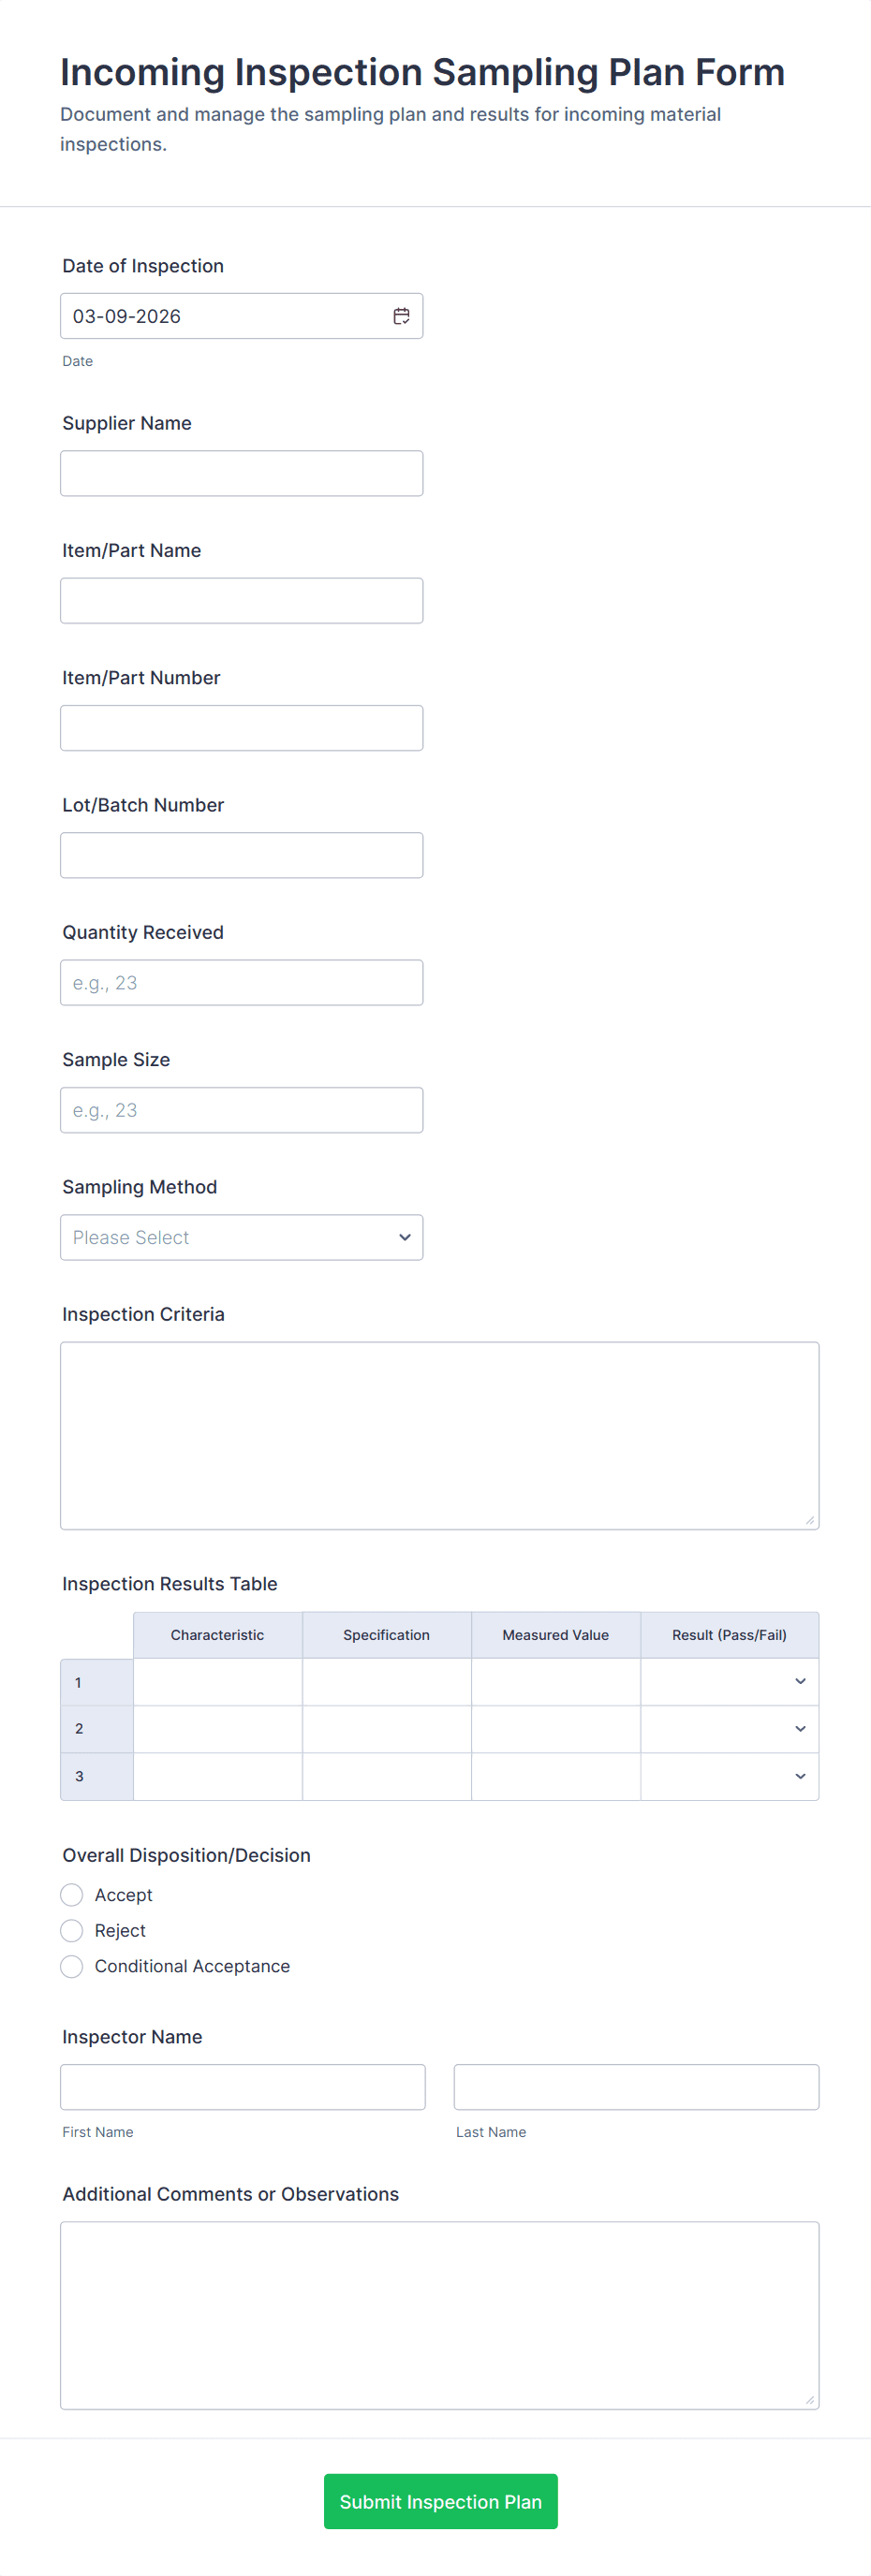Click into Lot/Batch Number field
Image resolution: width=871 pixels, height=2576 pixels.
pyautogui.click(x=241, y=855)
